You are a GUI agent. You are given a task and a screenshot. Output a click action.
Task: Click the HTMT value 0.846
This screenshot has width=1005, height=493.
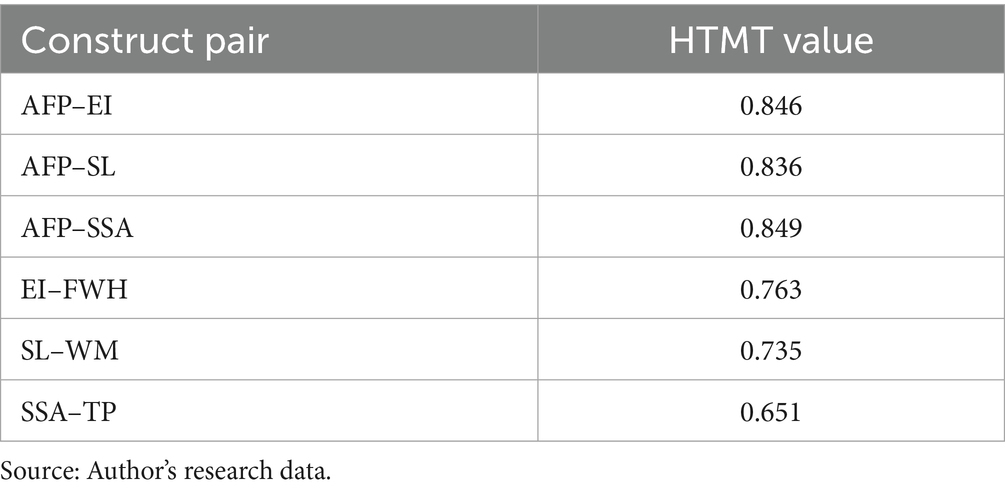(770, 105)
